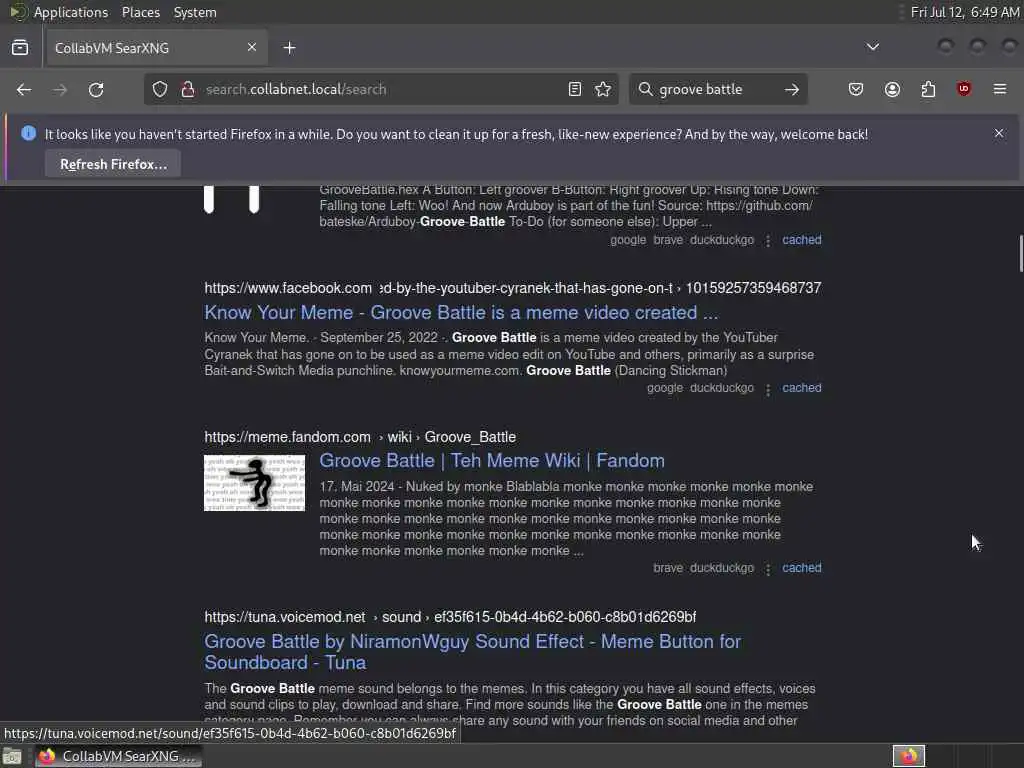Viewport: 1024px width, 768px height.
Task: Go back with the browser back arrow
Action: 24,89
